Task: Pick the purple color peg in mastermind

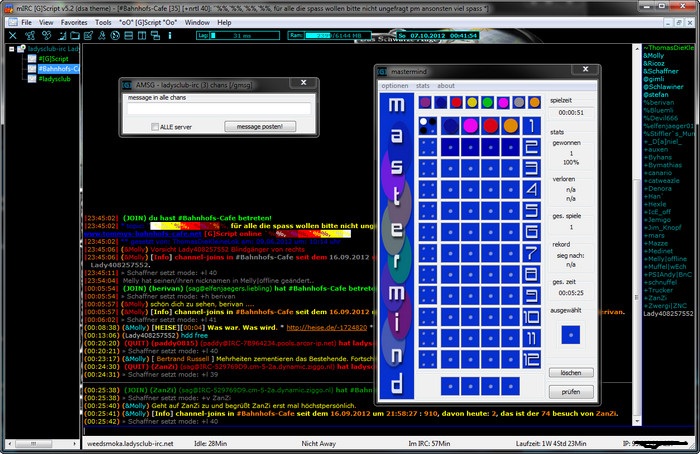Action: 425,103
